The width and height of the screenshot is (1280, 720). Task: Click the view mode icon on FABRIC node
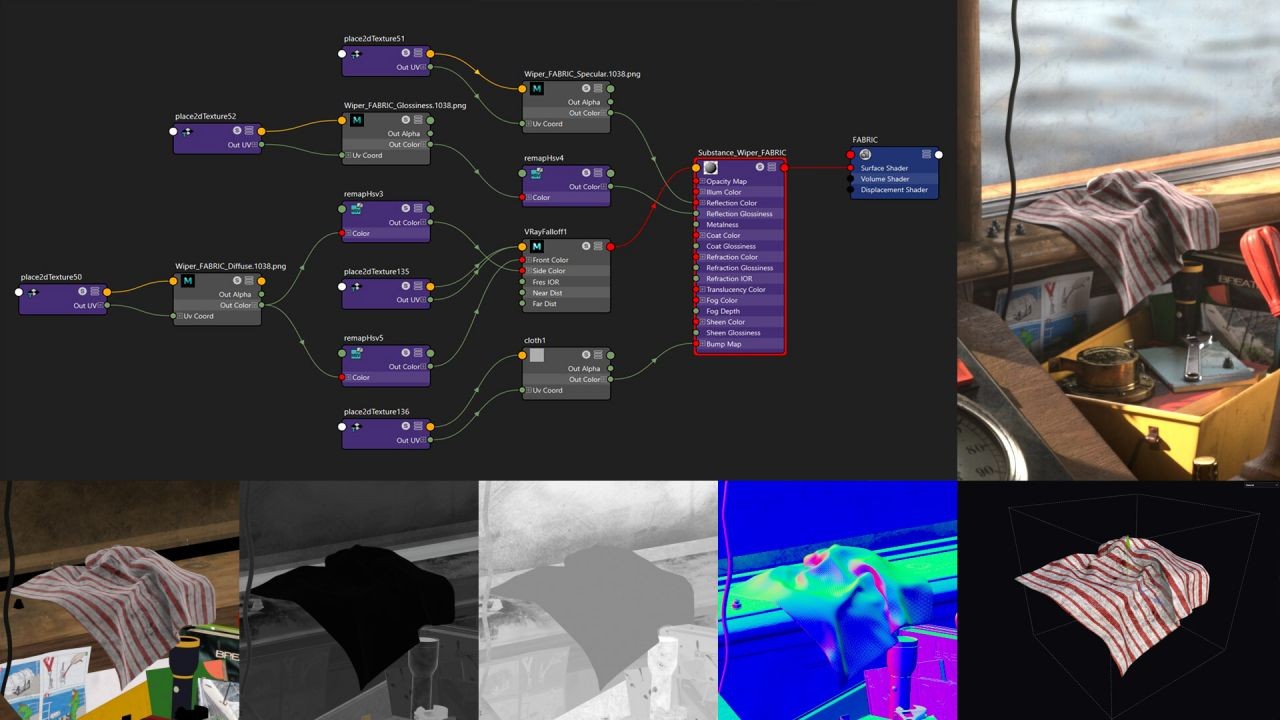(927, 155)
